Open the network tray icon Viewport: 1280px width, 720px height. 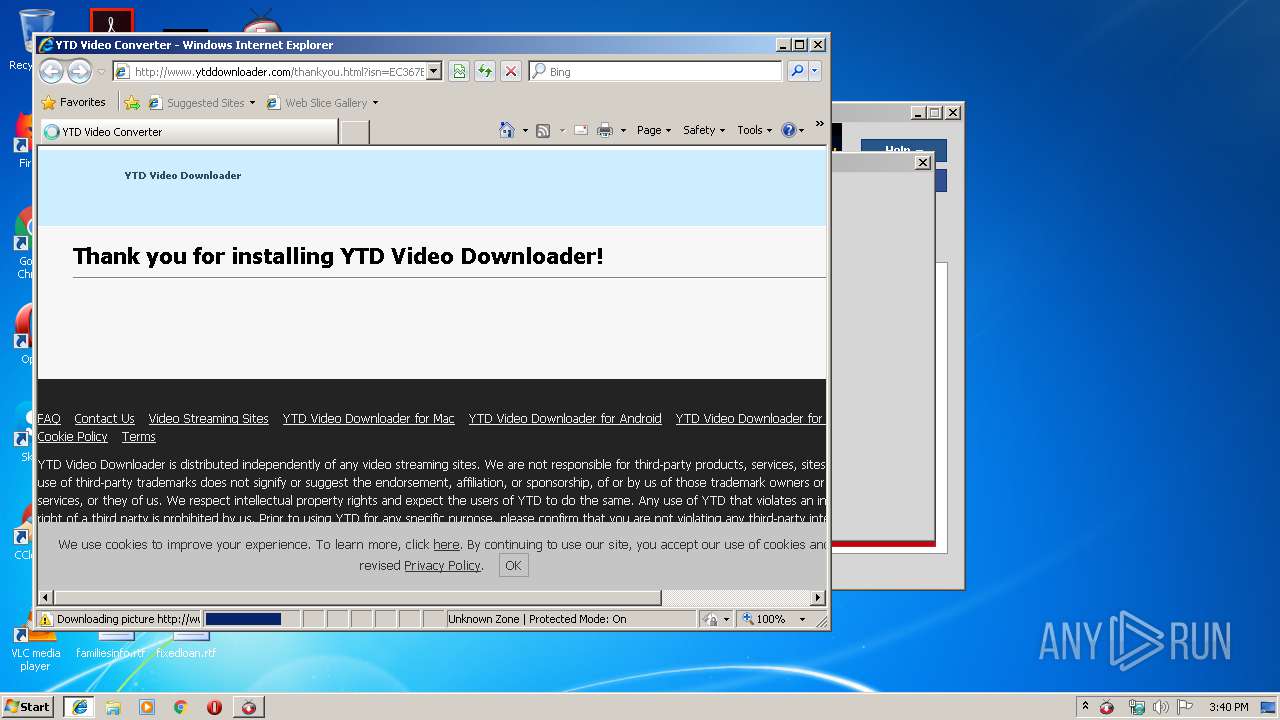point(1136,707)
